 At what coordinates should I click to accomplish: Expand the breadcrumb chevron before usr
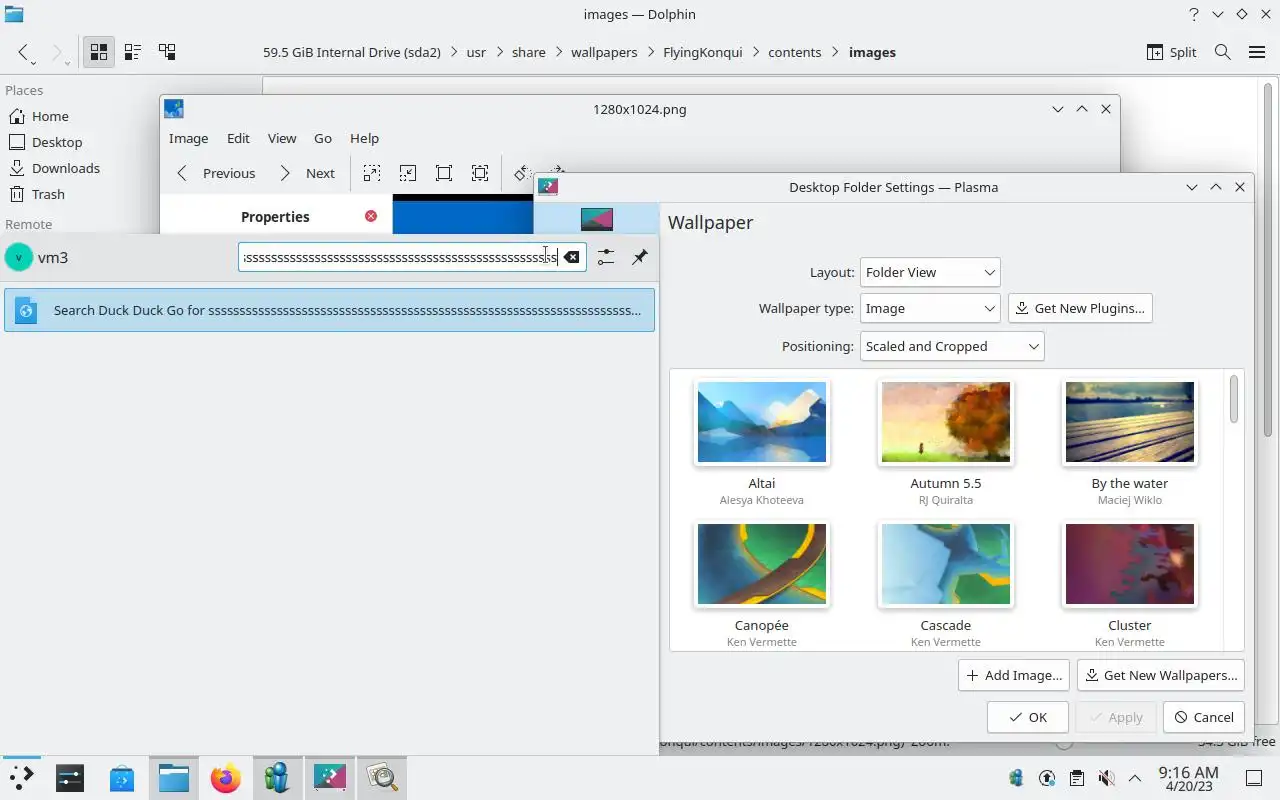(453, 52)
